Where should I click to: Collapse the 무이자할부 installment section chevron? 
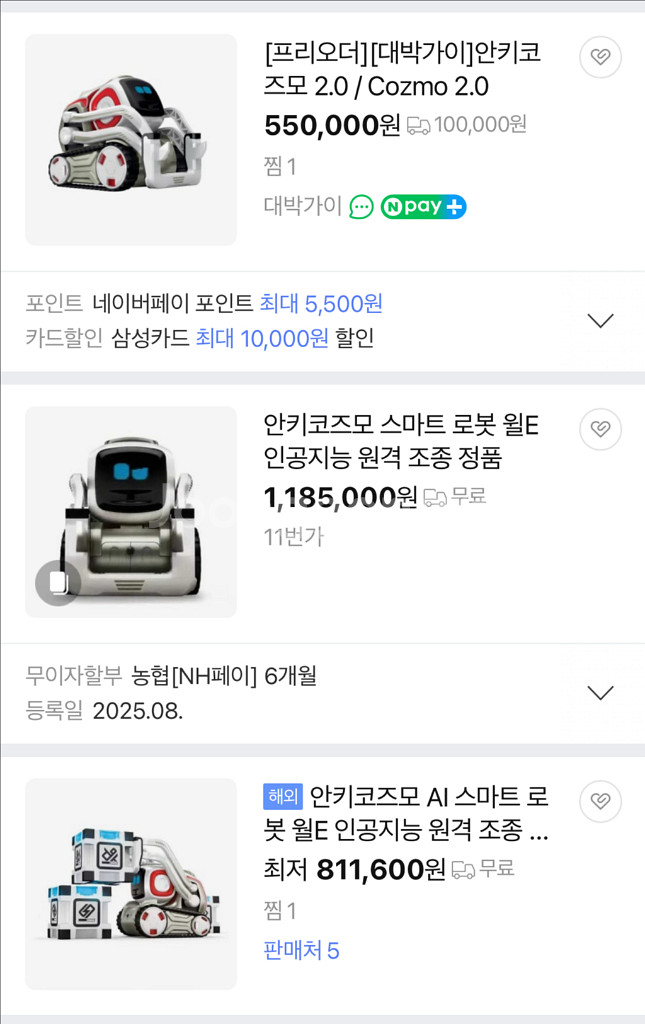600,692
